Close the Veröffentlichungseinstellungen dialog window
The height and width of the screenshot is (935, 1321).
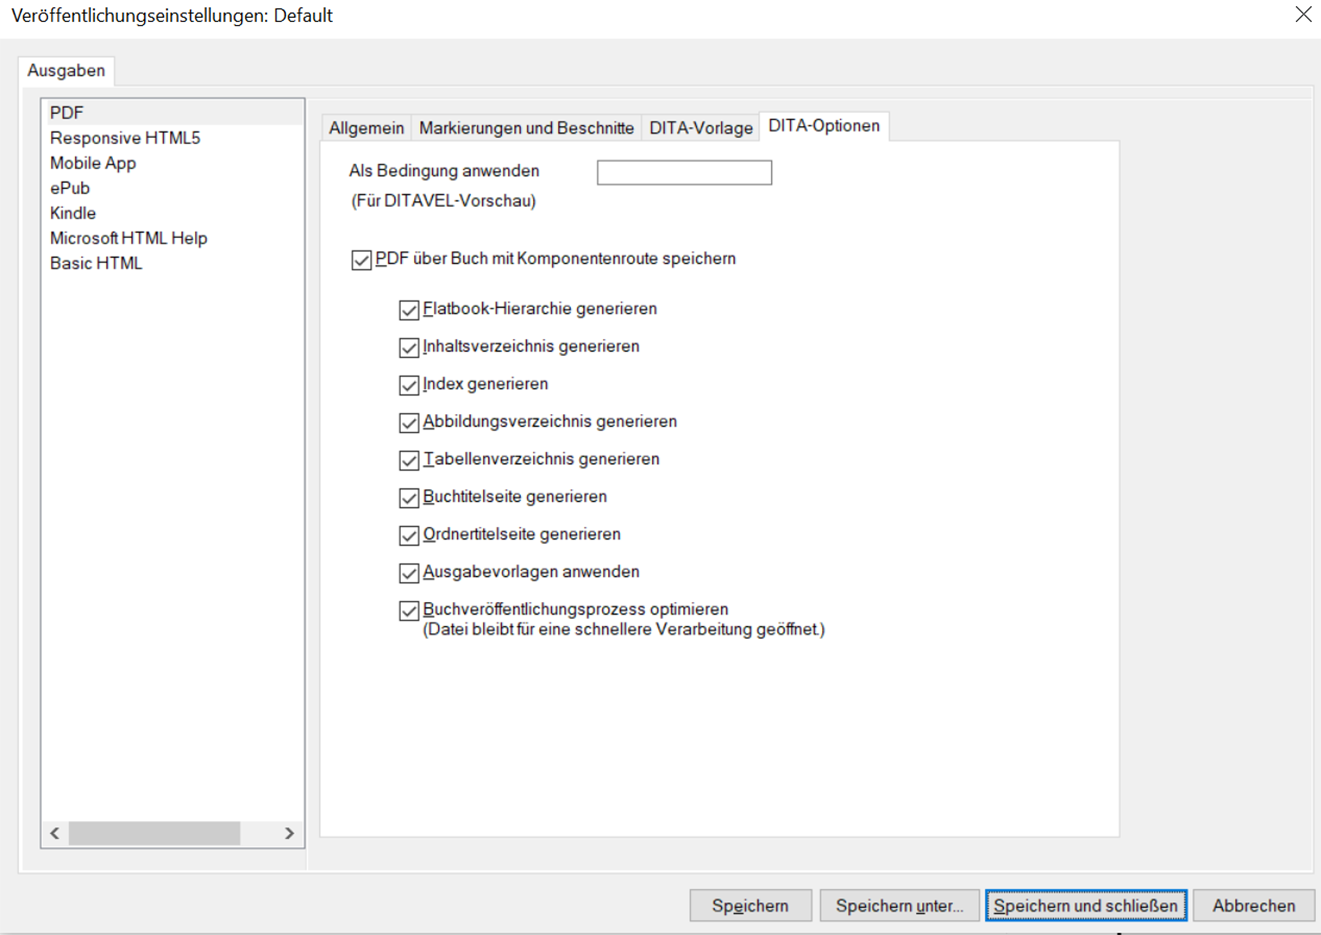pos(1303,15)
